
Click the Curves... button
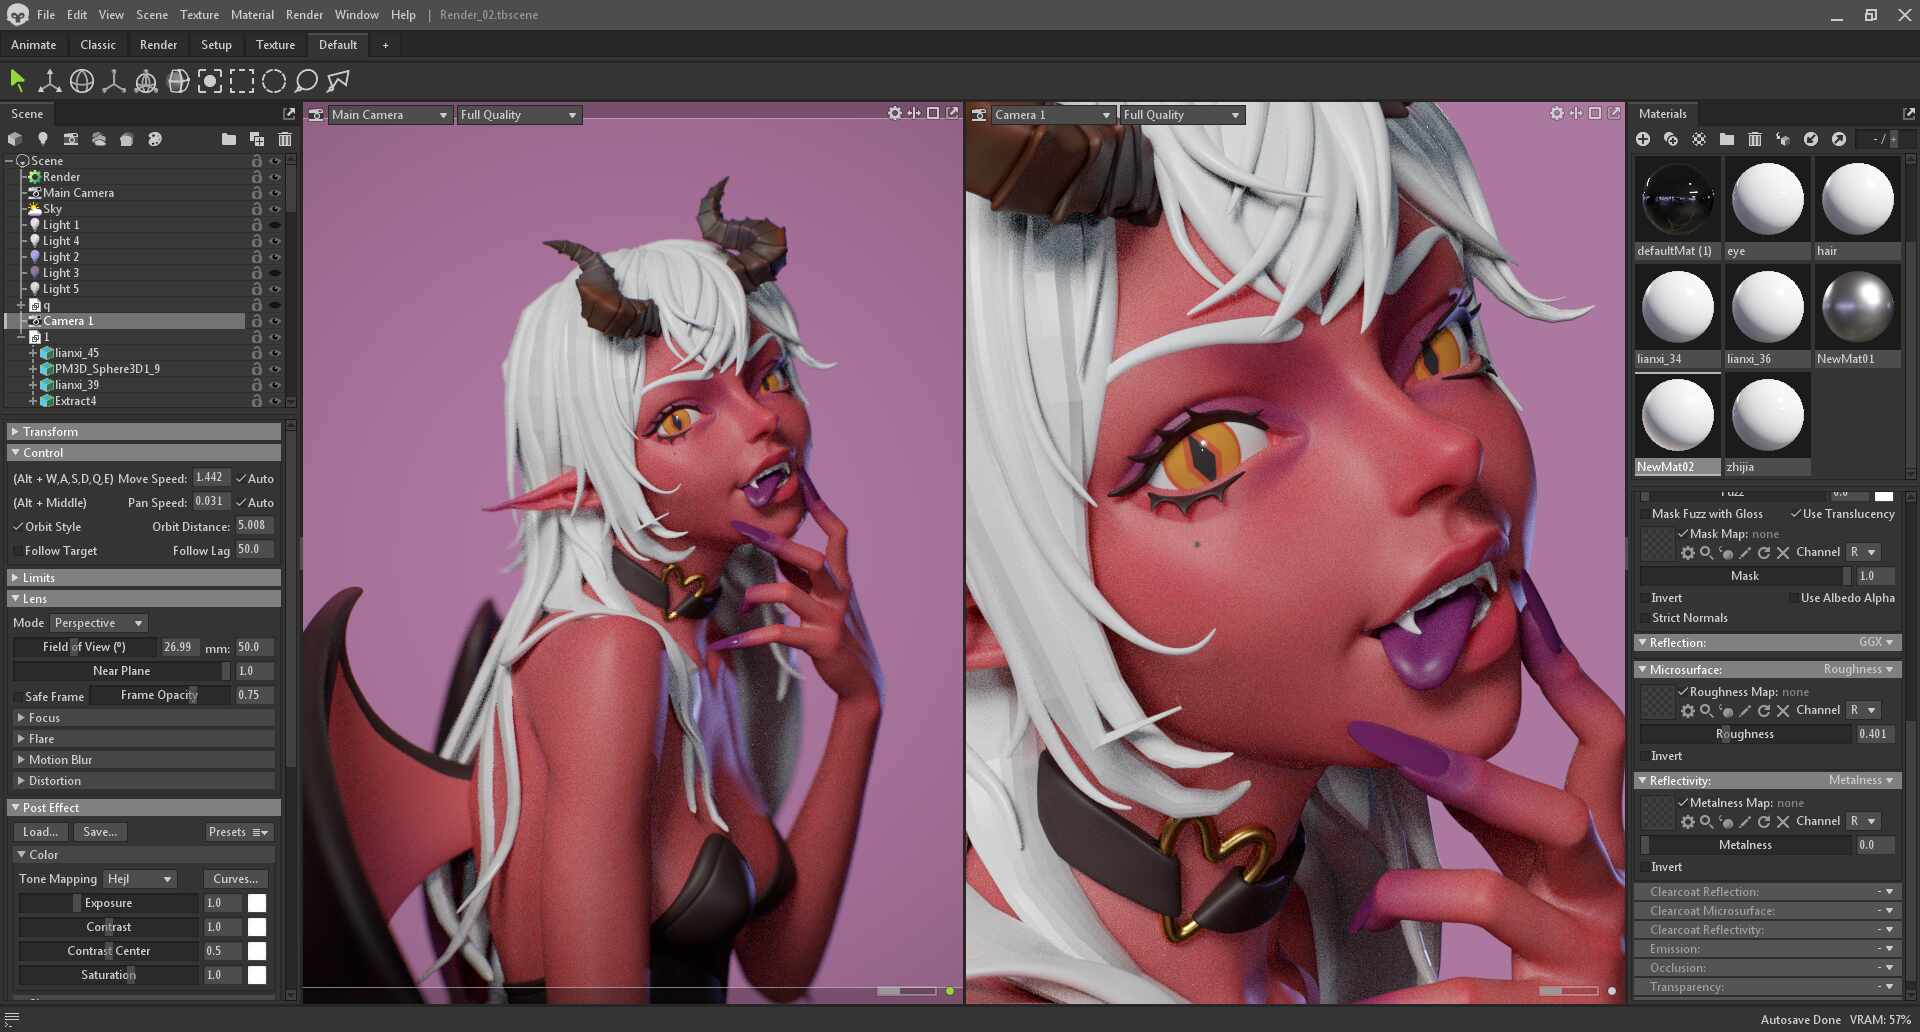click(235, 879)
